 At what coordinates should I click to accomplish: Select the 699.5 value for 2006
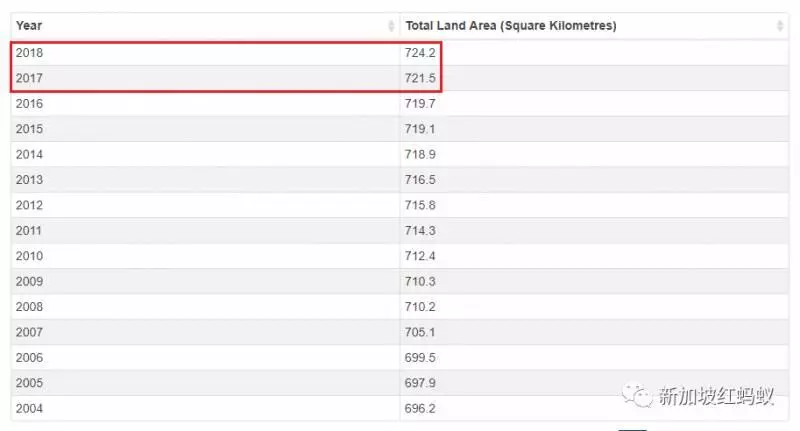tap(420, 358)
